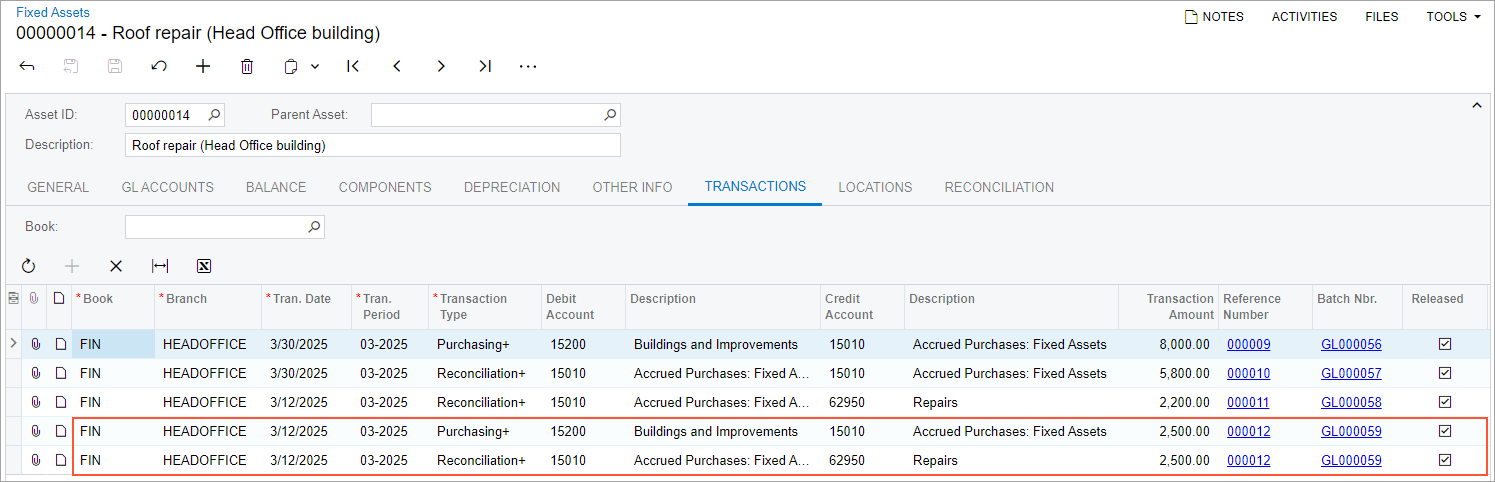Export transactions to Excel
The image size is (1495, 482).
click(204, 266)
